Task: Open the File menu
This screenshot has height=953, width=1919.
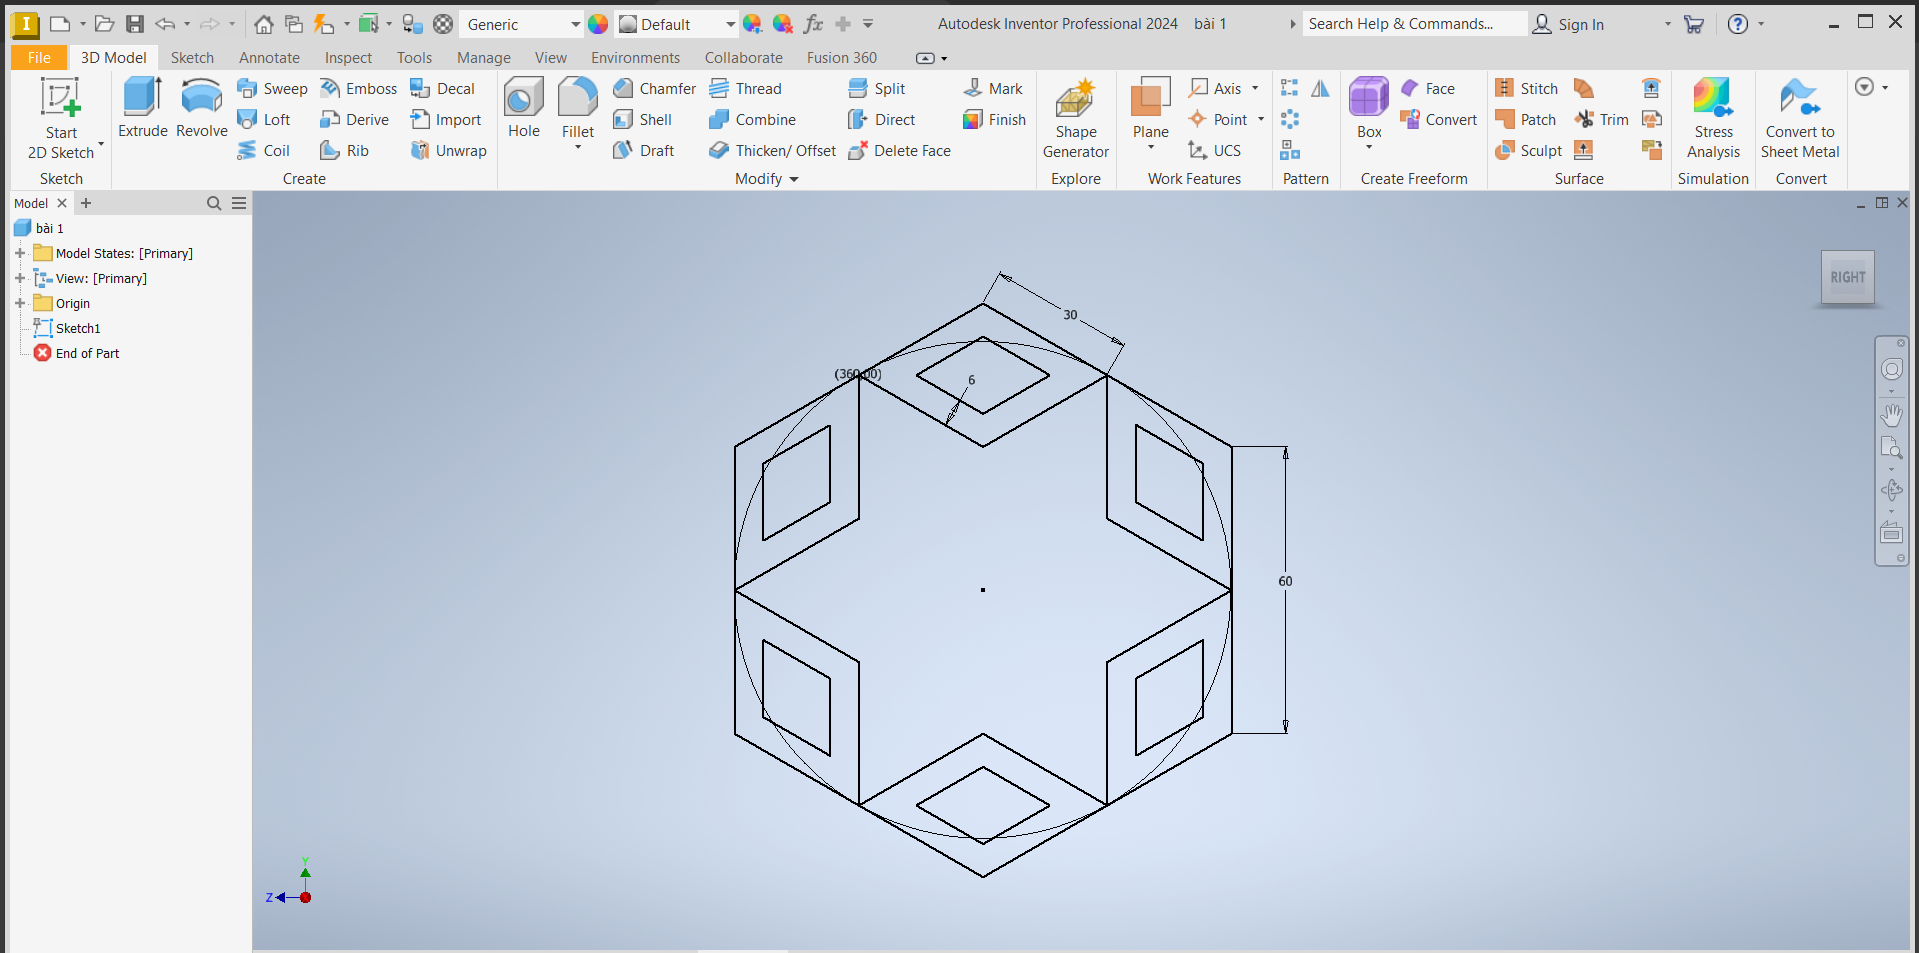Action: click(39, 58)
